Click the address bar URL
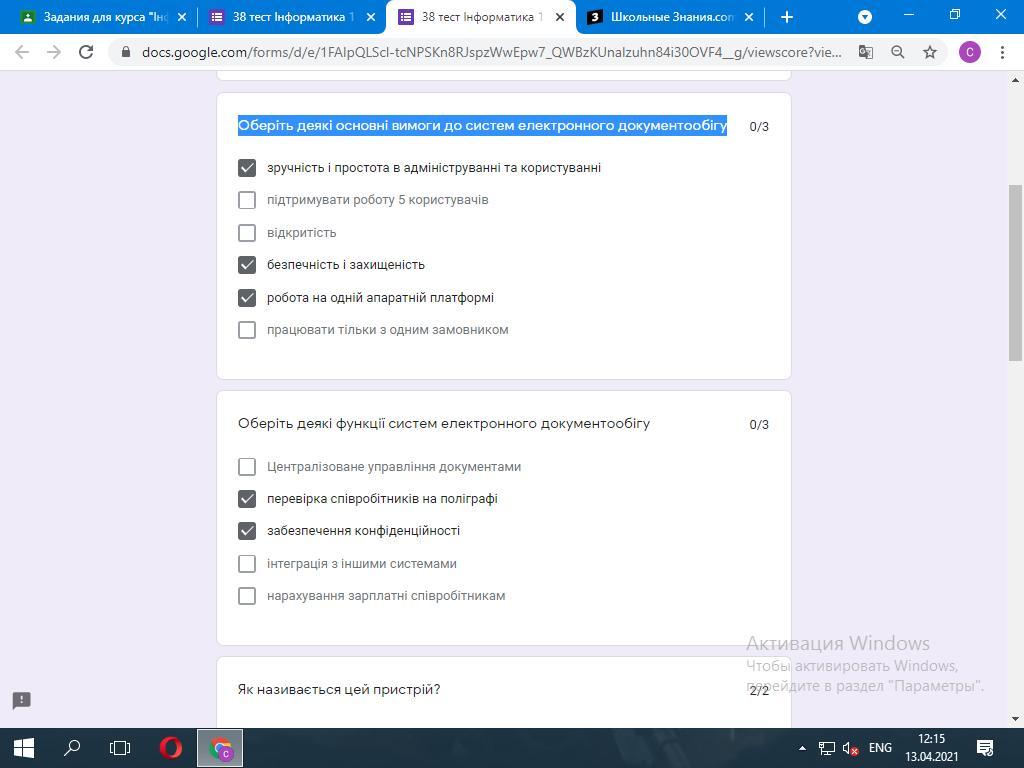This screenshot has height=768, width=1024. tap(492, 52)
